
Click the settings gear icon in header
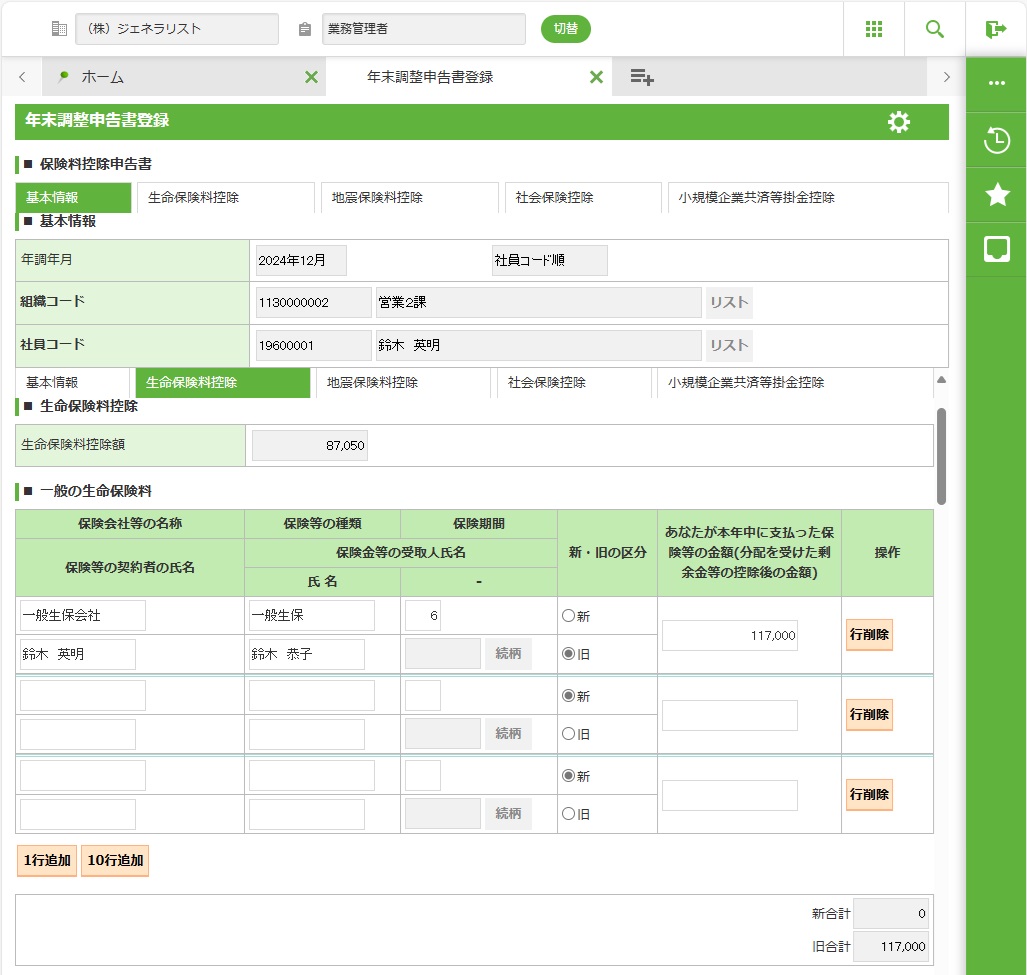[899, 122]
